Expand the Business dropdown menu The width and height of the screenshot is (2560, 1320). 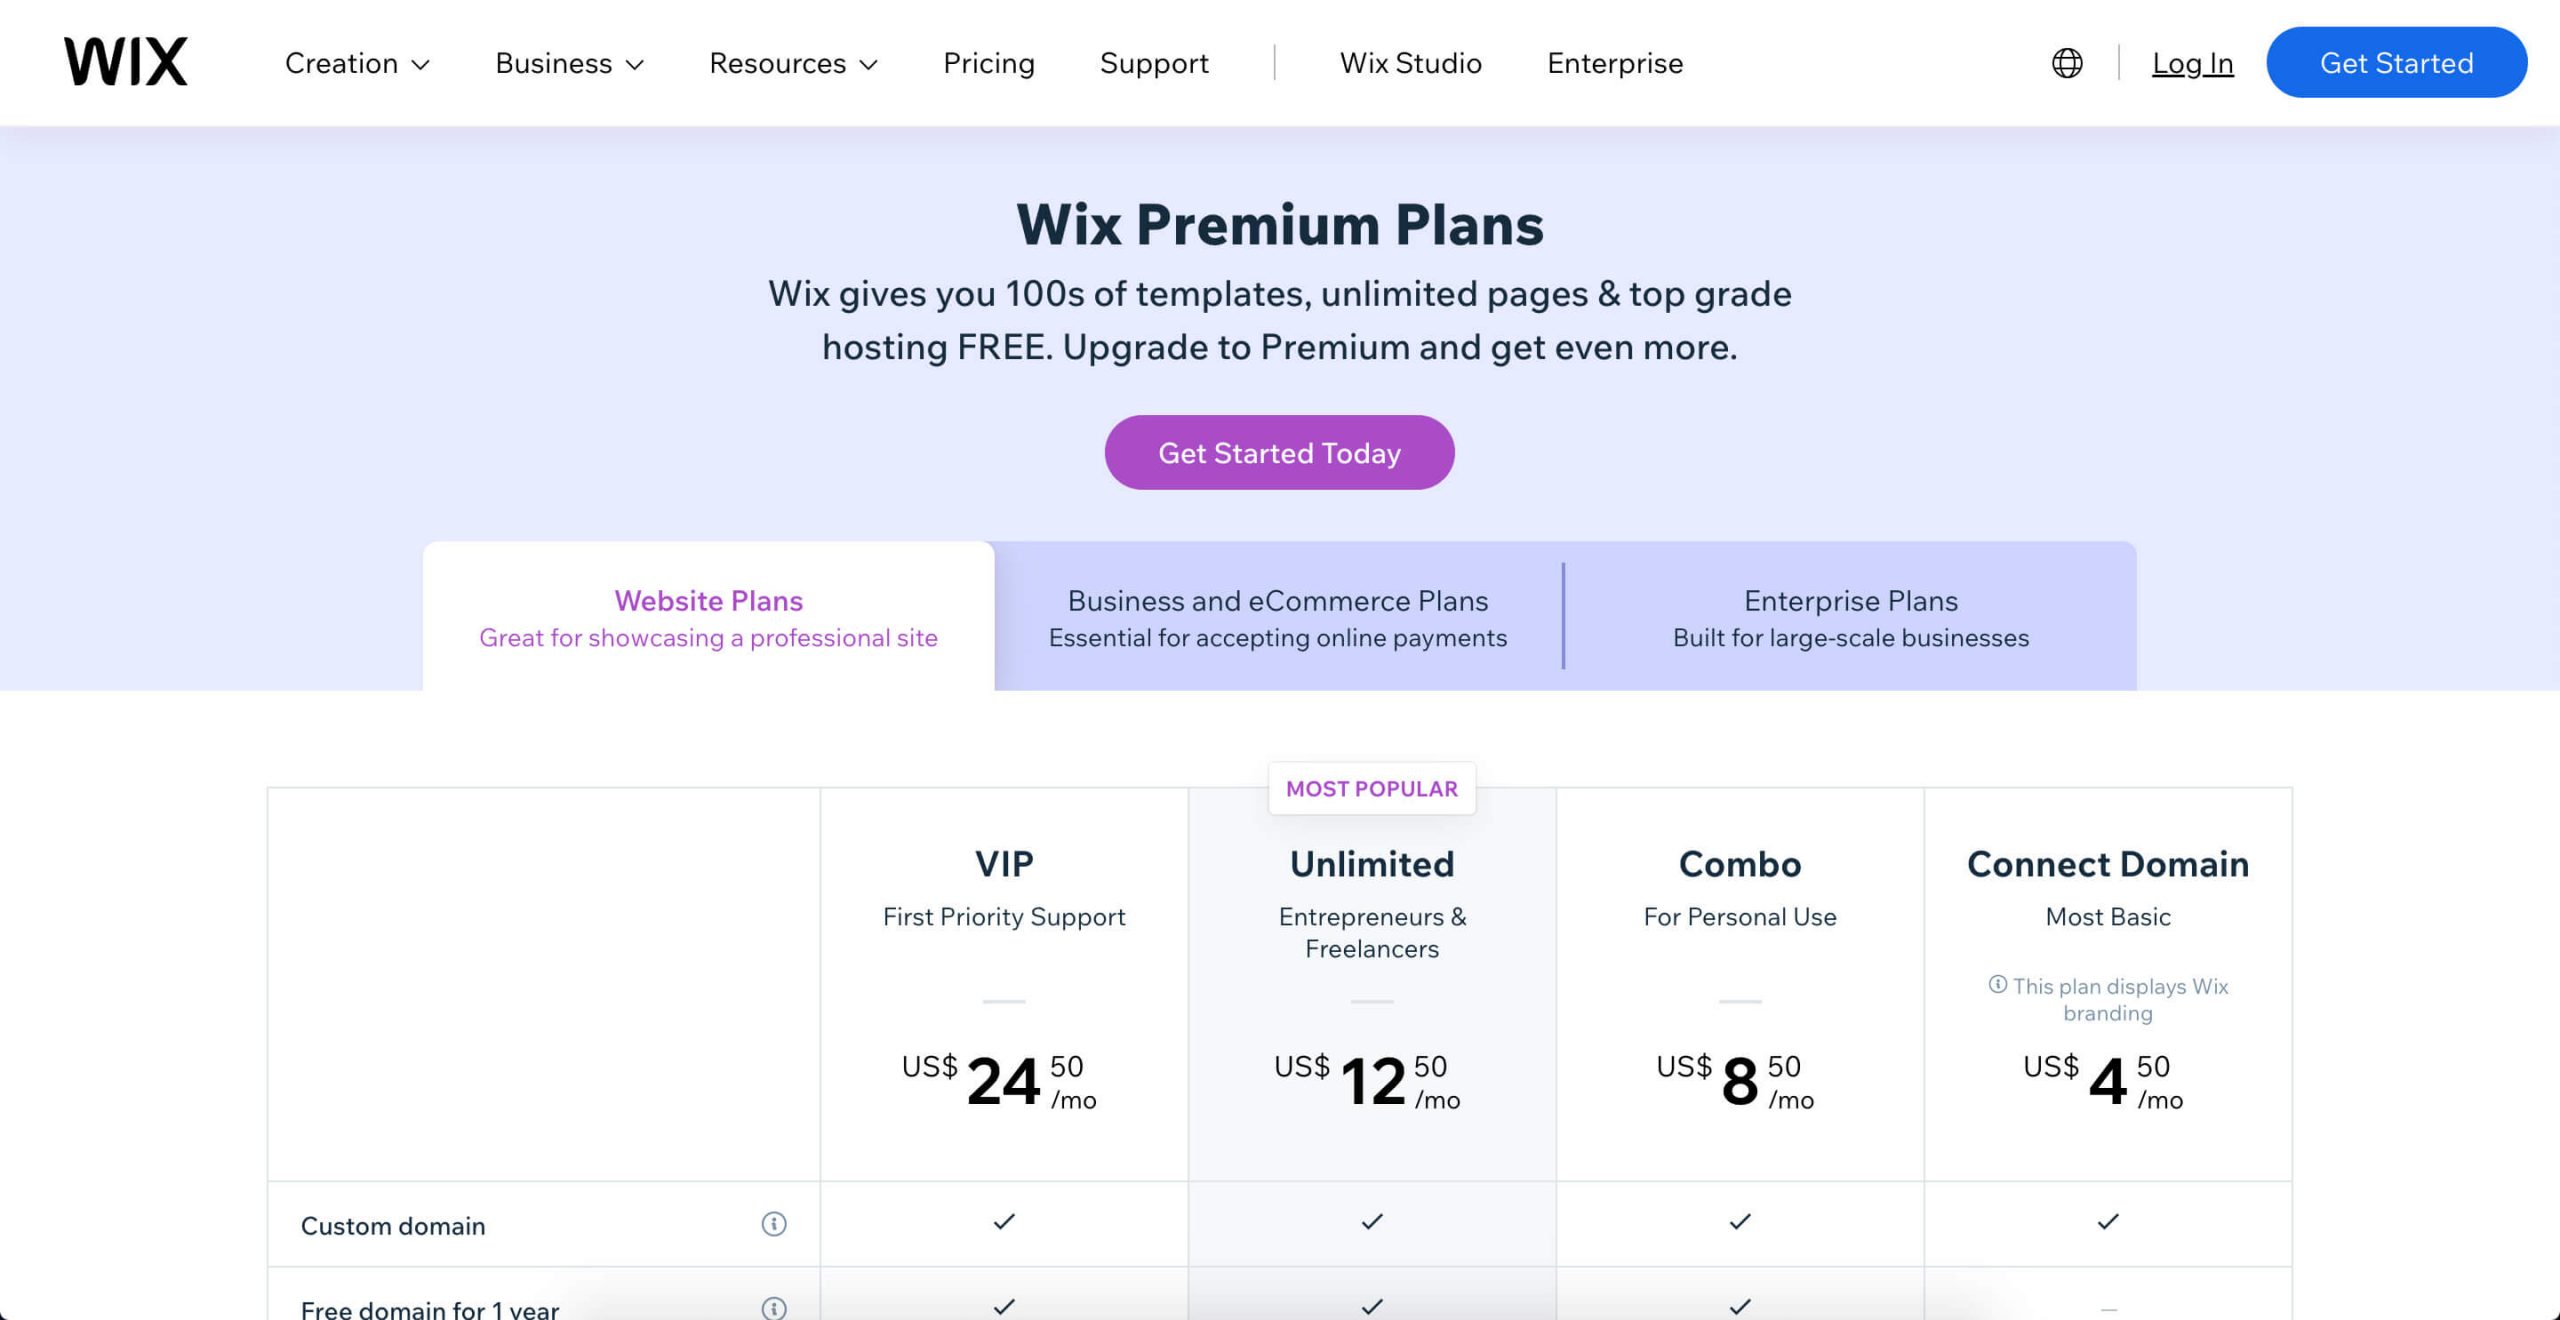[569, 63]
